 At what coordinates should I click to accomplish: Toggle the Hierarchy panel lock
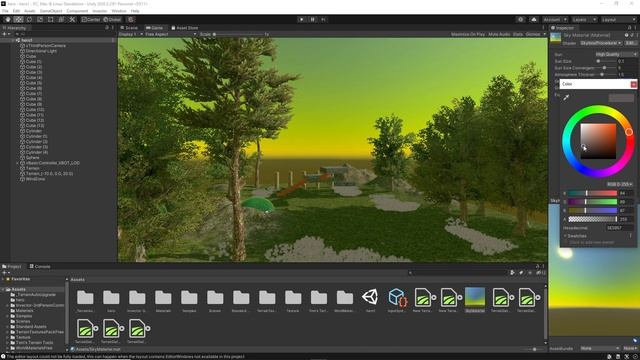point(107,28)
